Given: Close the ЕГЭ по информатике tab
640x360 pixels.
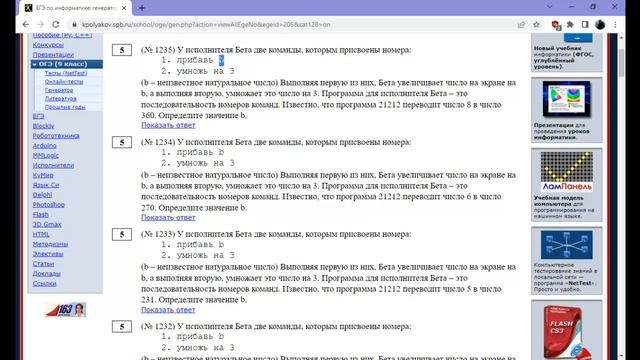Looking at the screenshot, I should click(x=124, y=8).
